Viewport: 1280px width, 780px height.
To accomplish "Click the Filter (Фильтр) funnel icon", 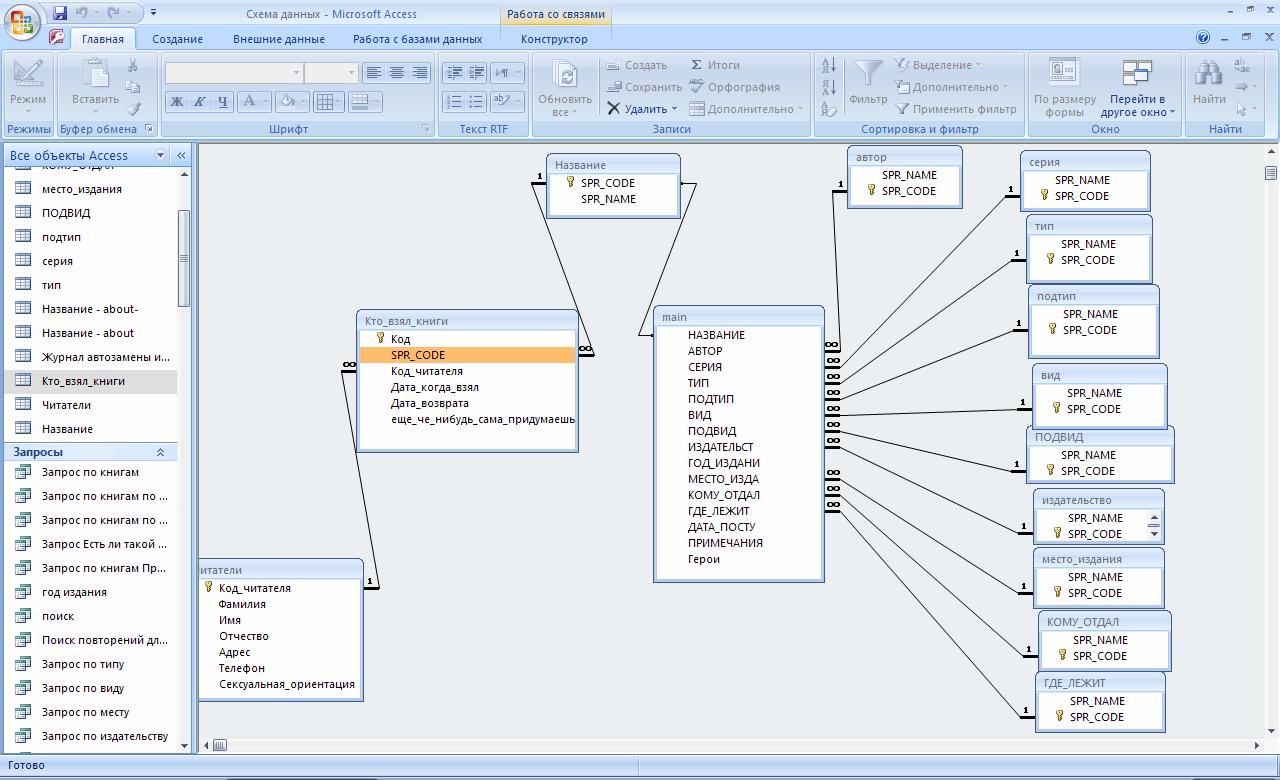I will click(867, 75).
